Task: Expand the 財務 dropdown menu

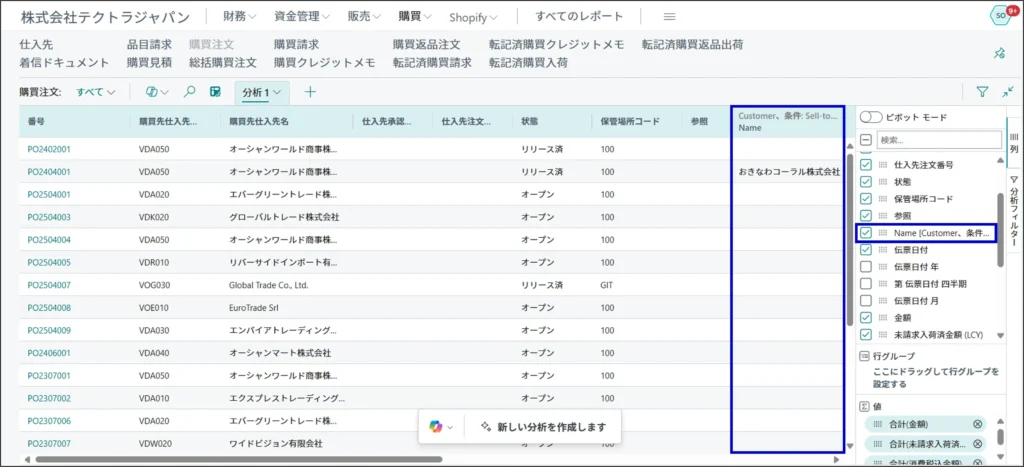Action: [239, 17]
